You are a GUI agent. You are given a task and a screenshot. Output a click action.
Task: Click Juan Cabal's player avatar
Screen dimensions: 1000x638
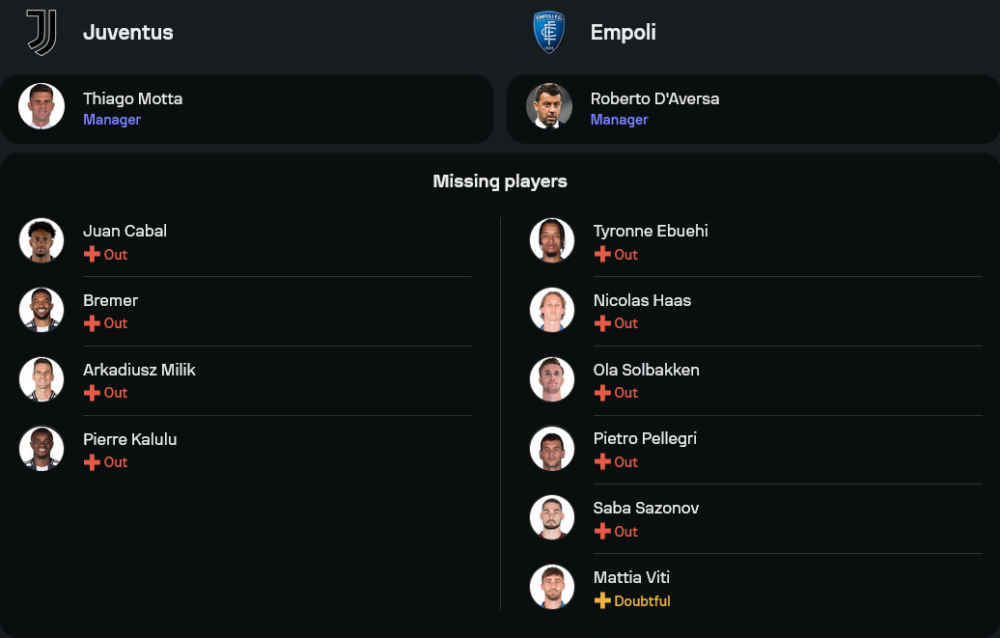pos(41,241)
